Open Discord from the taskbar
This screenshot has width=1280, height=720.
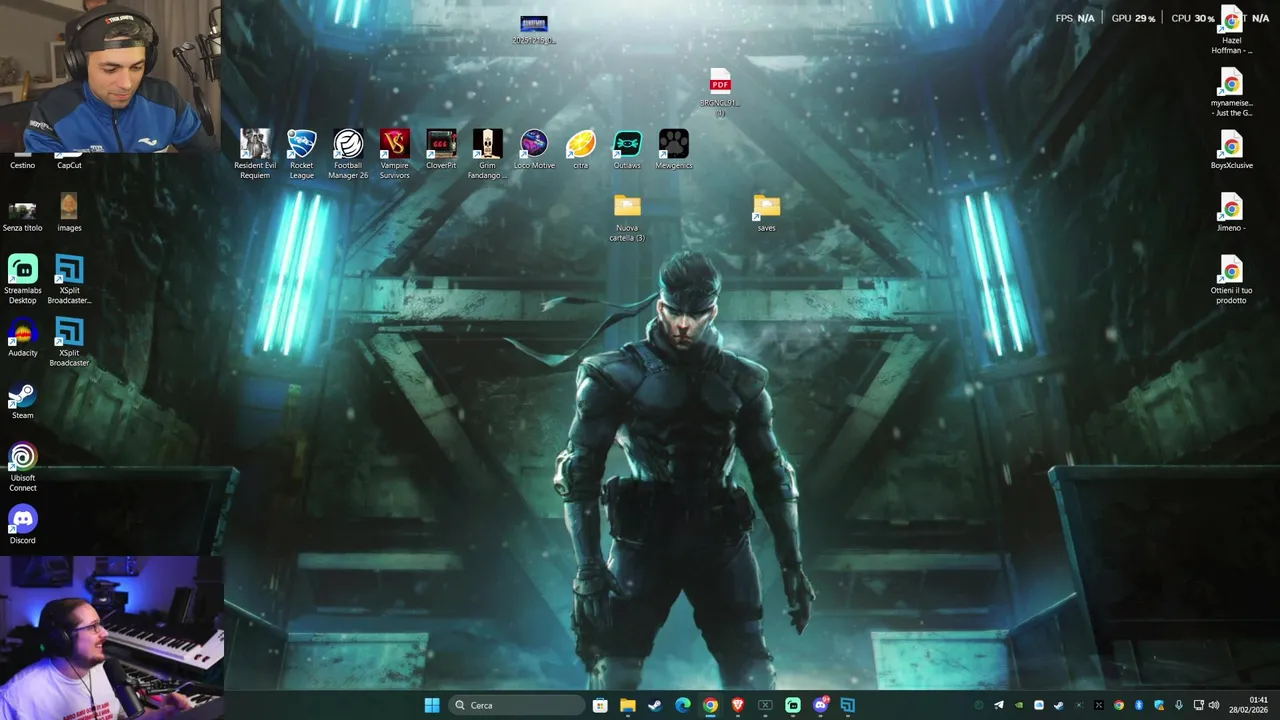(821, 705)
